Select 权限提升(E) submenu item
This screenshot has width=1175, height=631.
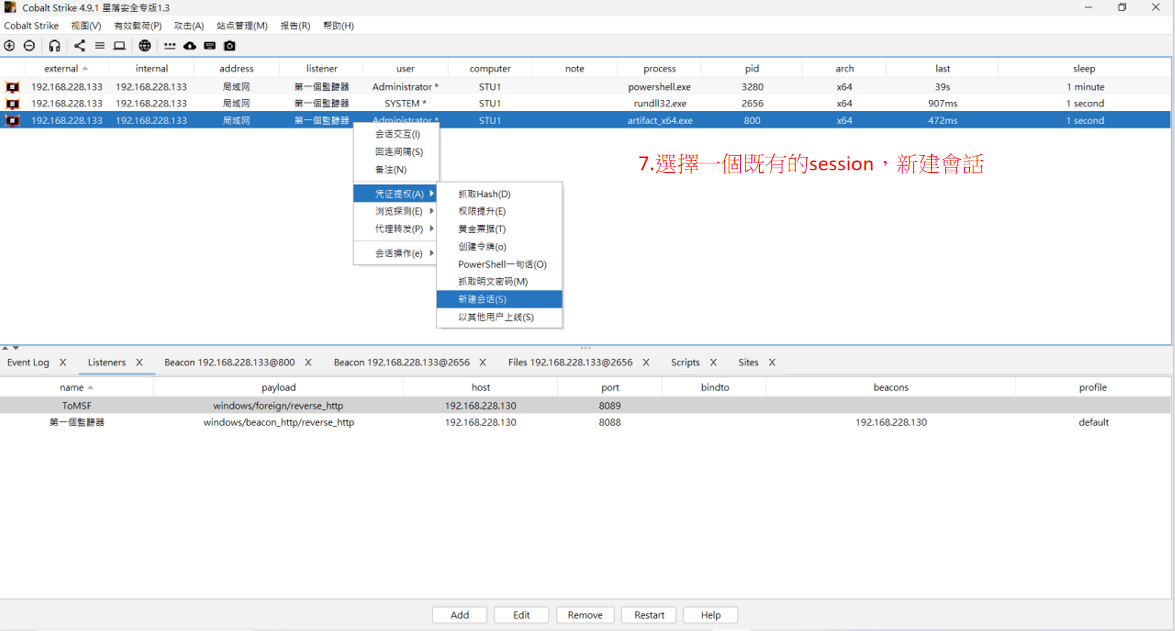(499, 211)
